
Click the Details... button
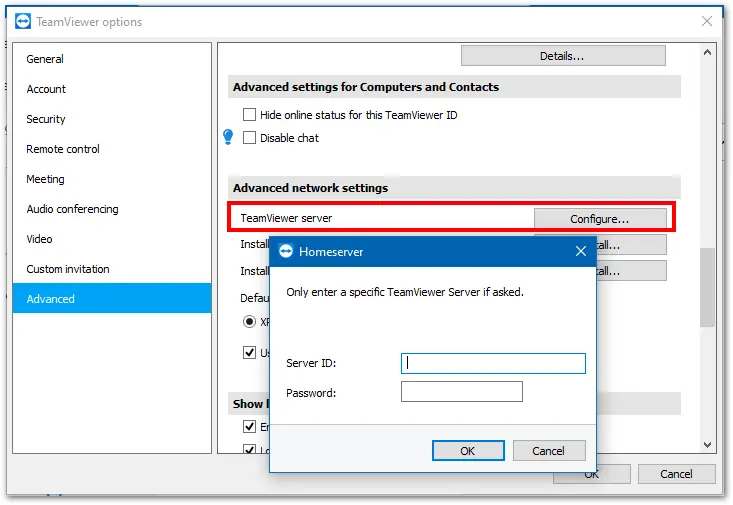tap(563, 56)
